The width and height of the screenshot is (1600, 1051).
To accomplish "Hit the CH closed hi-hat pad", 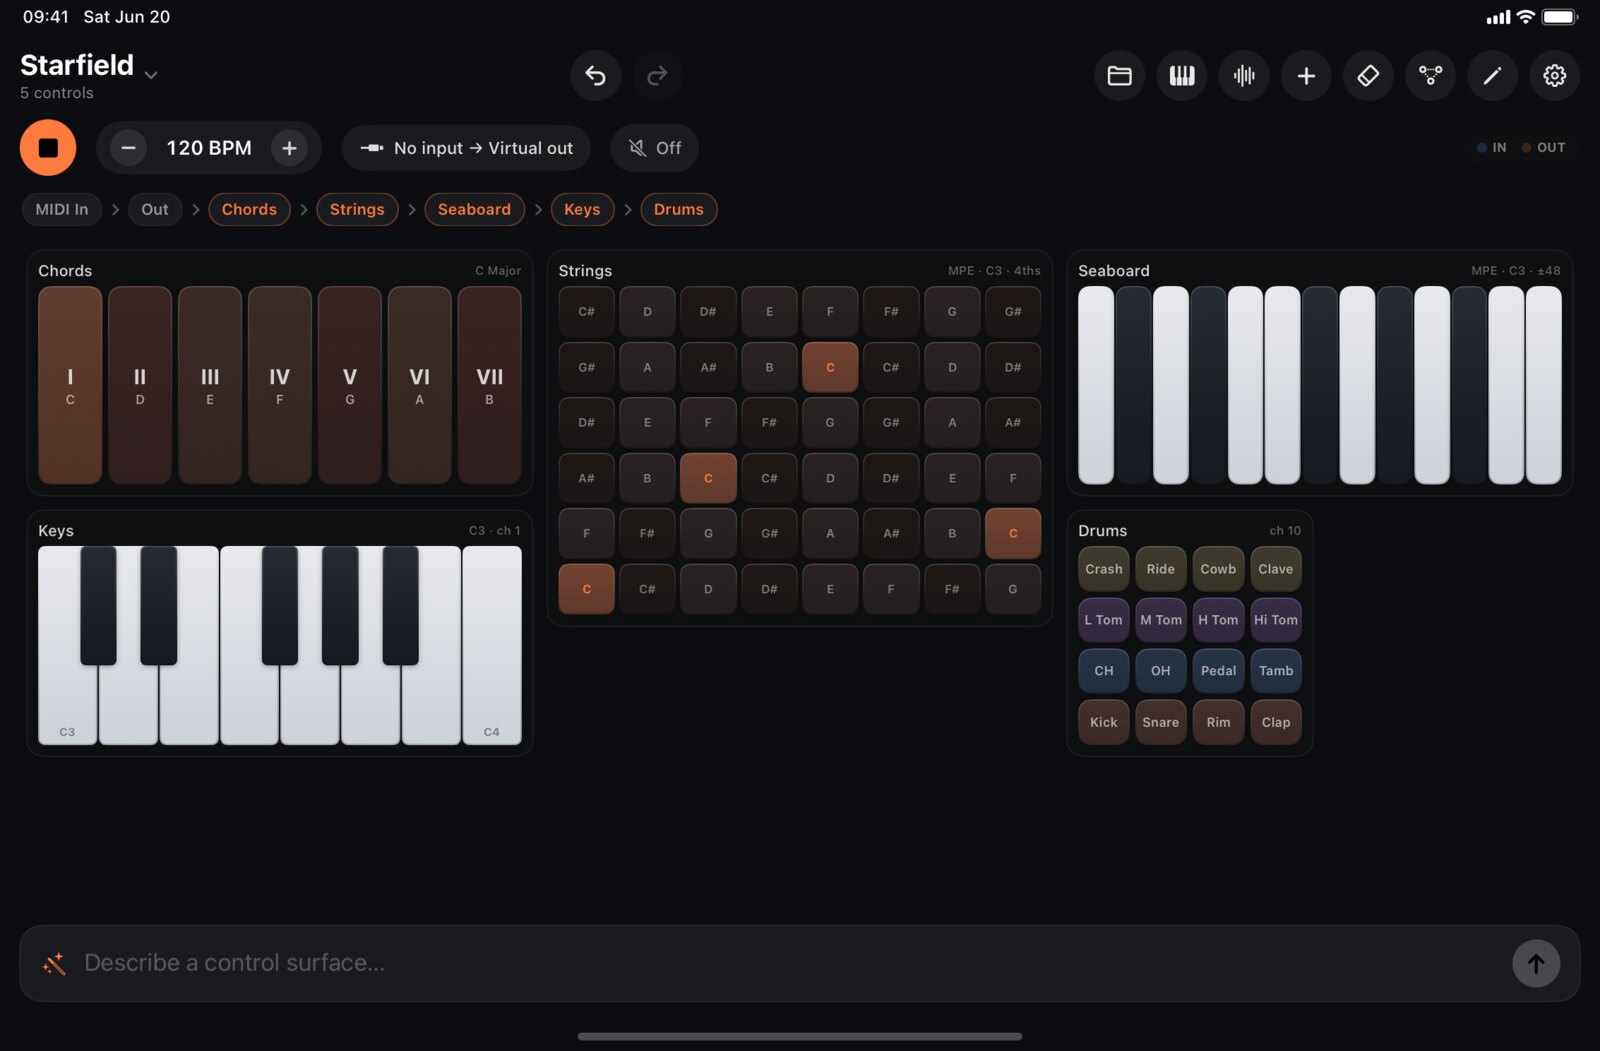I will [x=1104, y=671].
